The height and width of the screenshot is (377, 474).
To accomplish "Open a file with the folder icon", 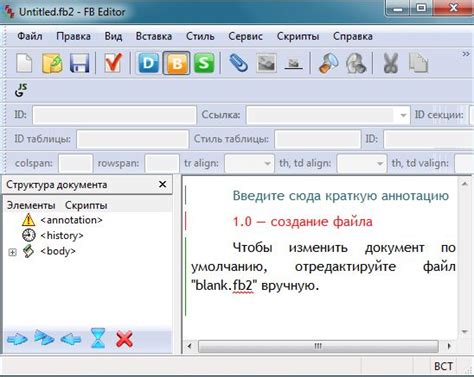I will pyautogui.click(x=52, y=63).
